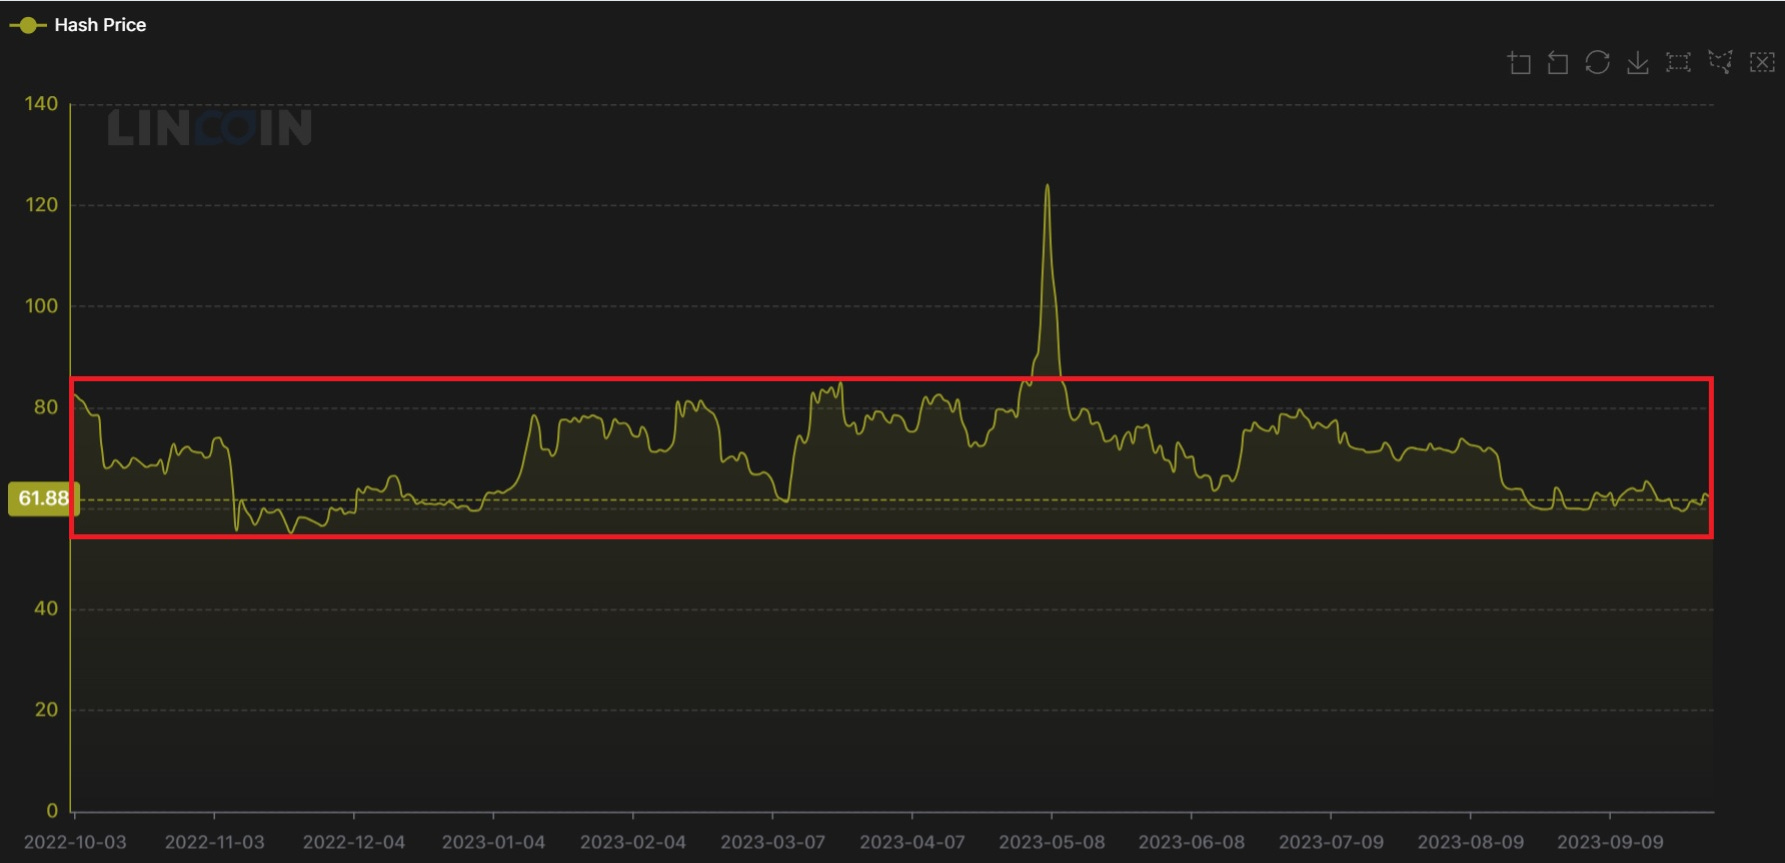Click the zoom reset back-arrow icon
Screen dimensions: 1785x863
(x=1558, y=63)
